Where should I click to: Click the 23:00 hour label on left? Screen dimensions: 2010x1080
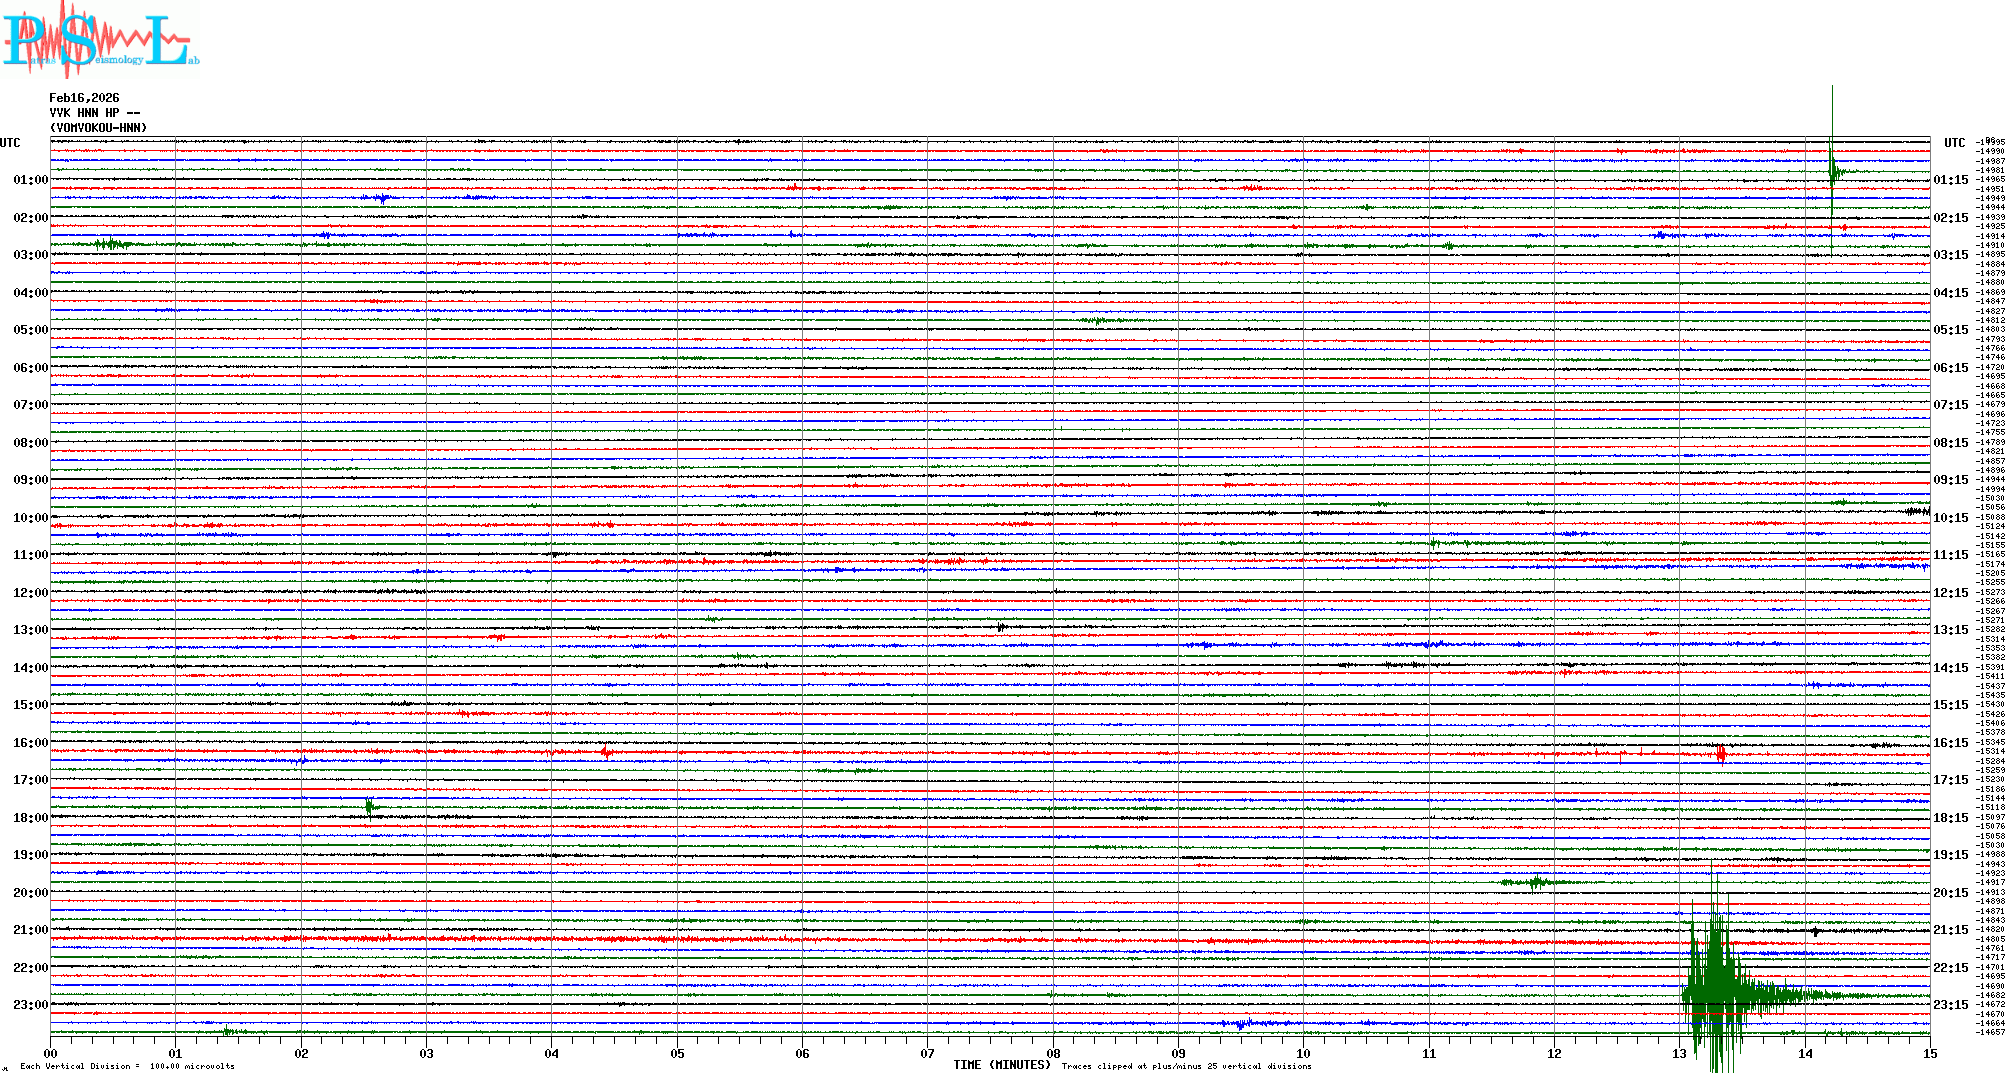pos(30,1005)
